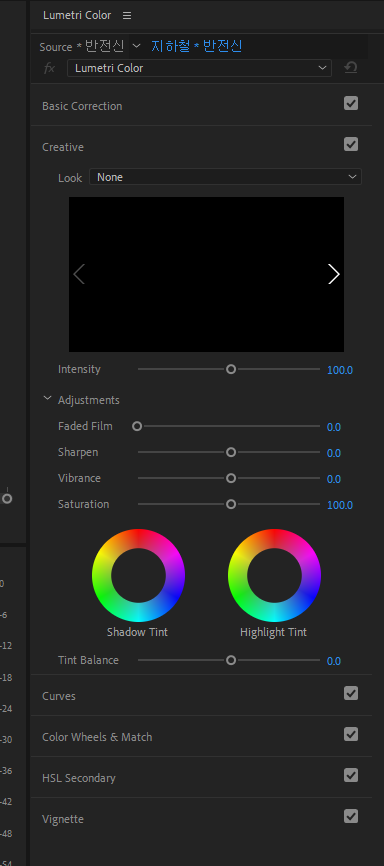384x866 pixels.
Task: Click the round slider knob in left panel
Action: tap(7, 498)
